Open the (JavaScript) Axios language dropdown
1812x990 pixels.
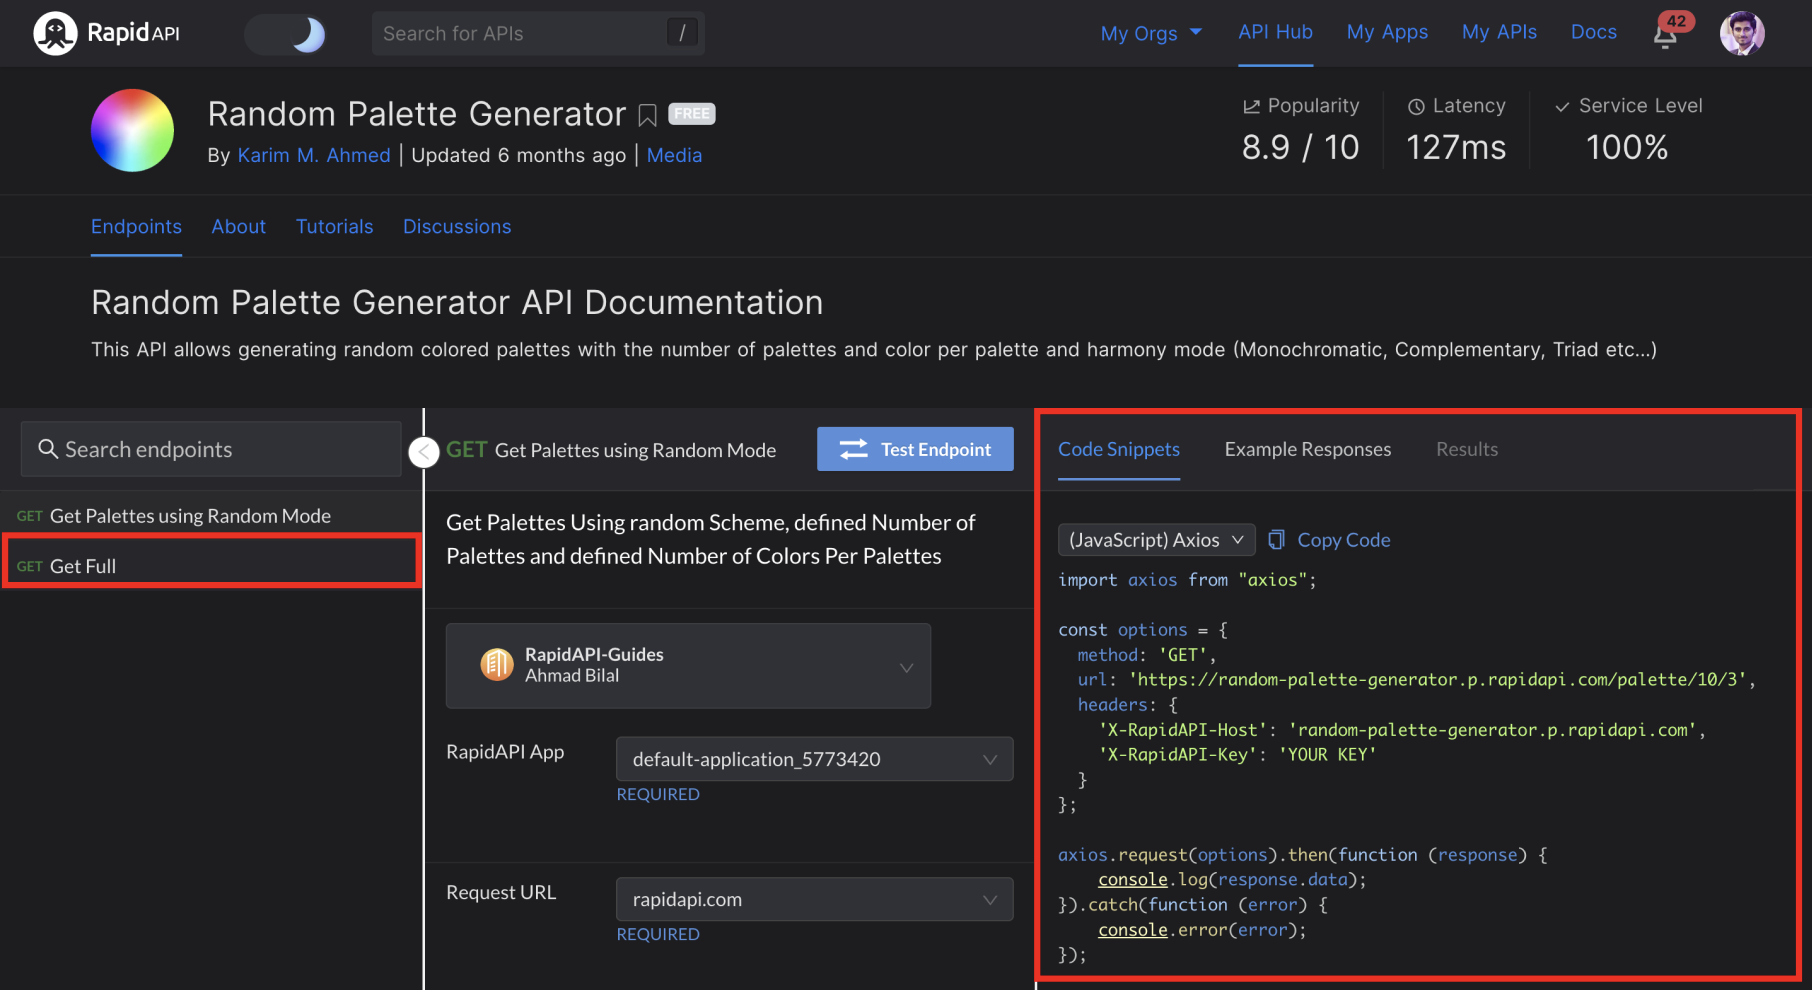tap(1156, 540)
